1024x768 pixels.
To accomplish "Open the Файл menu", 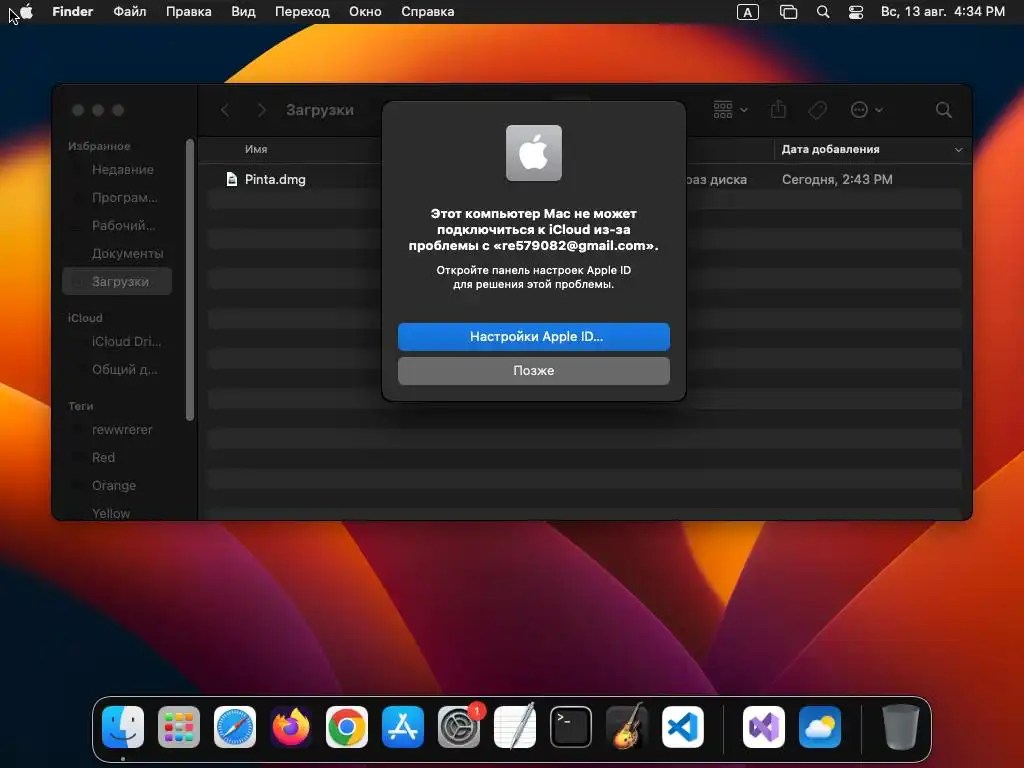I will (x=129, y=12).
